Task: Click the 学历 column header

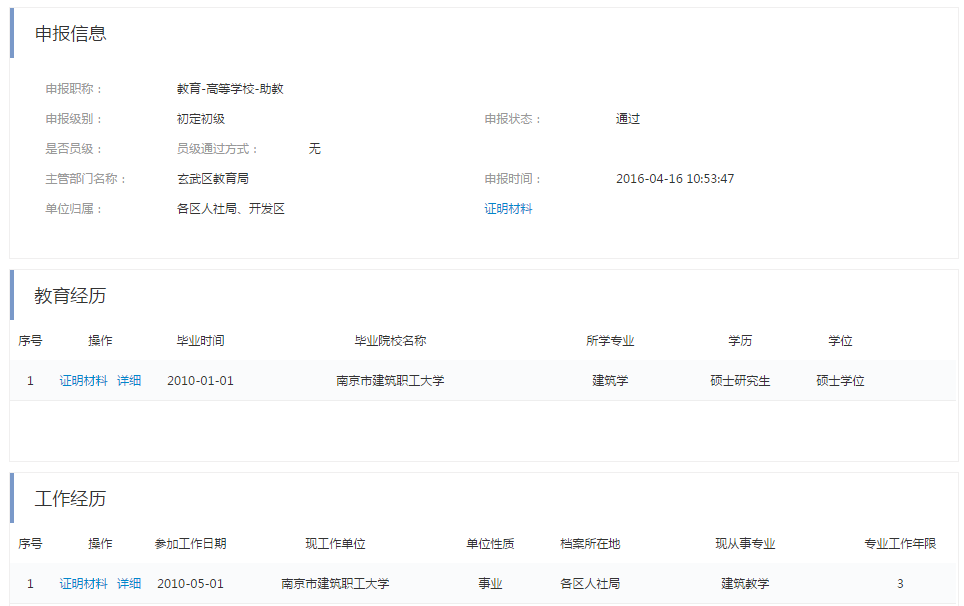Action: click(x=740, y=341)
